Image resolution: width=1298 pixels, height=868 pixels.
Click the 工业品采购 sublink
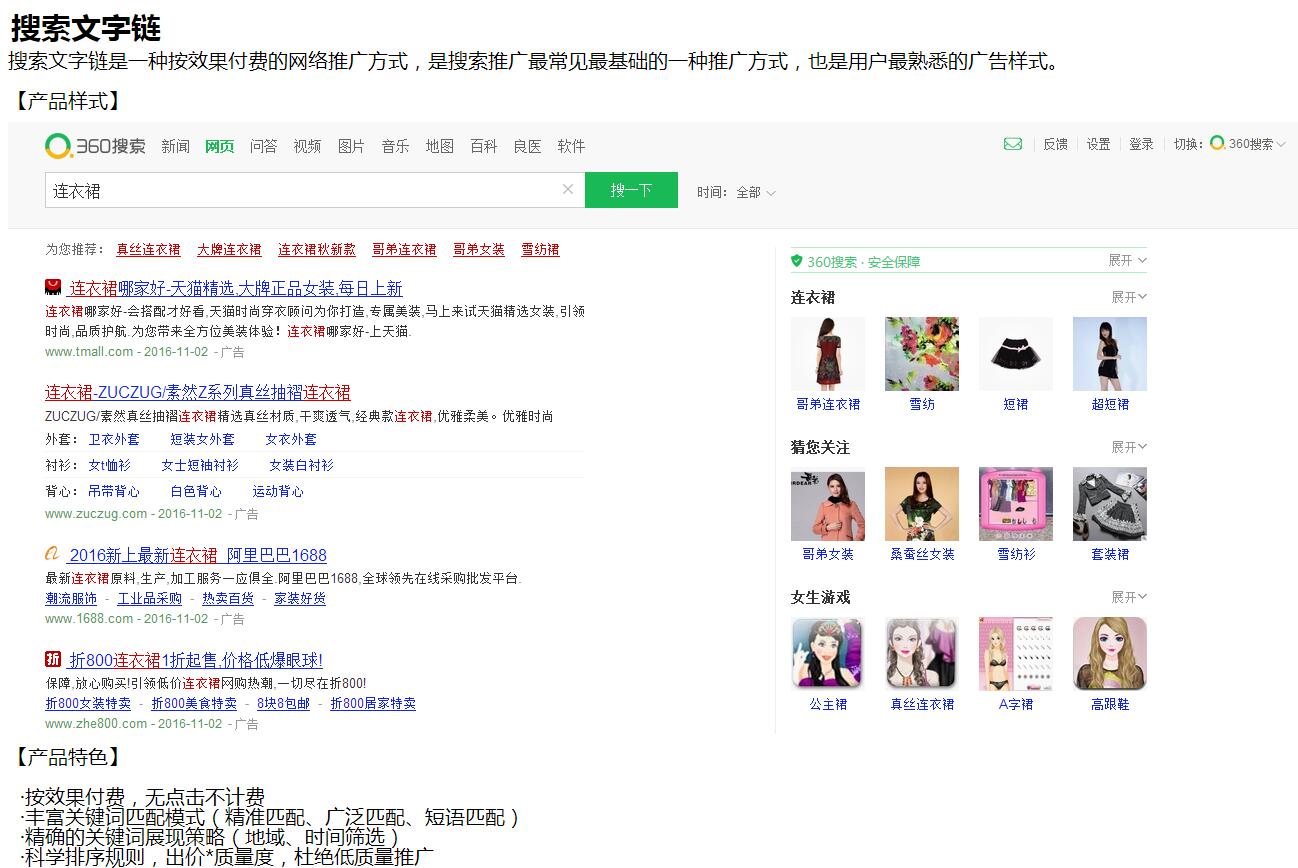tap(150, 598)
